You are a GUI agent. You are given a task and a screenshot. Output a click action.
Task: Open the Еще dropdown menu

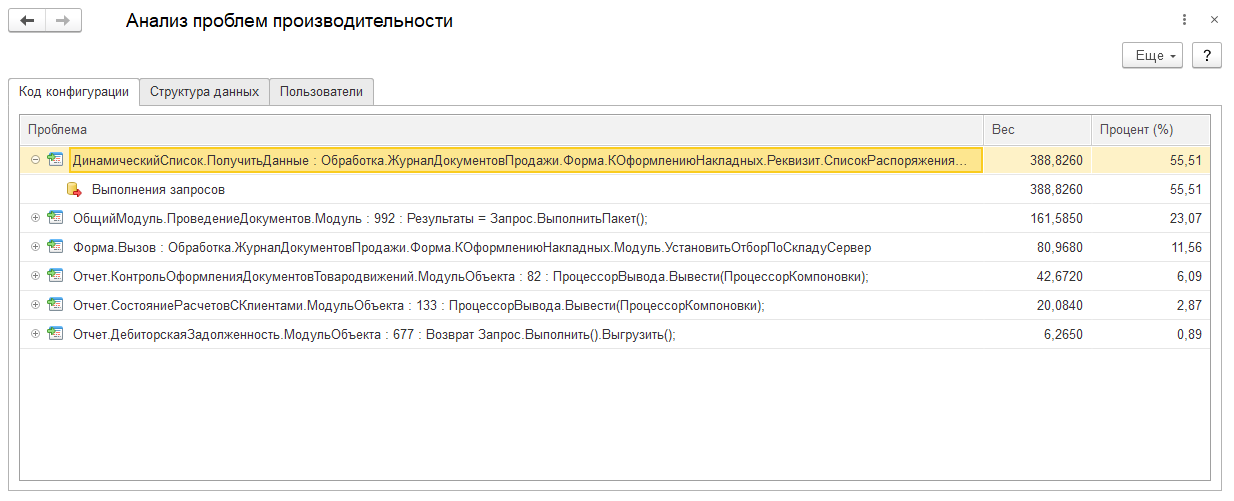[x=1153, y=56]
